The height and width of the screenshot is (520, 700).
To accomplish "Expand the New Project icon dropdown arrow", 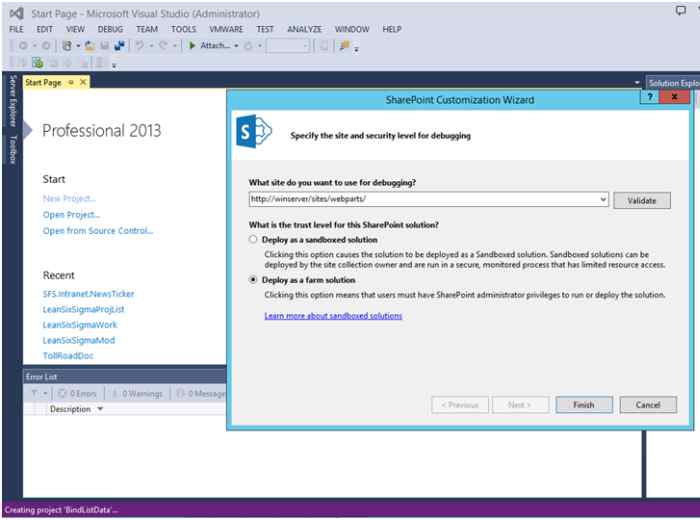I will 78,46.
